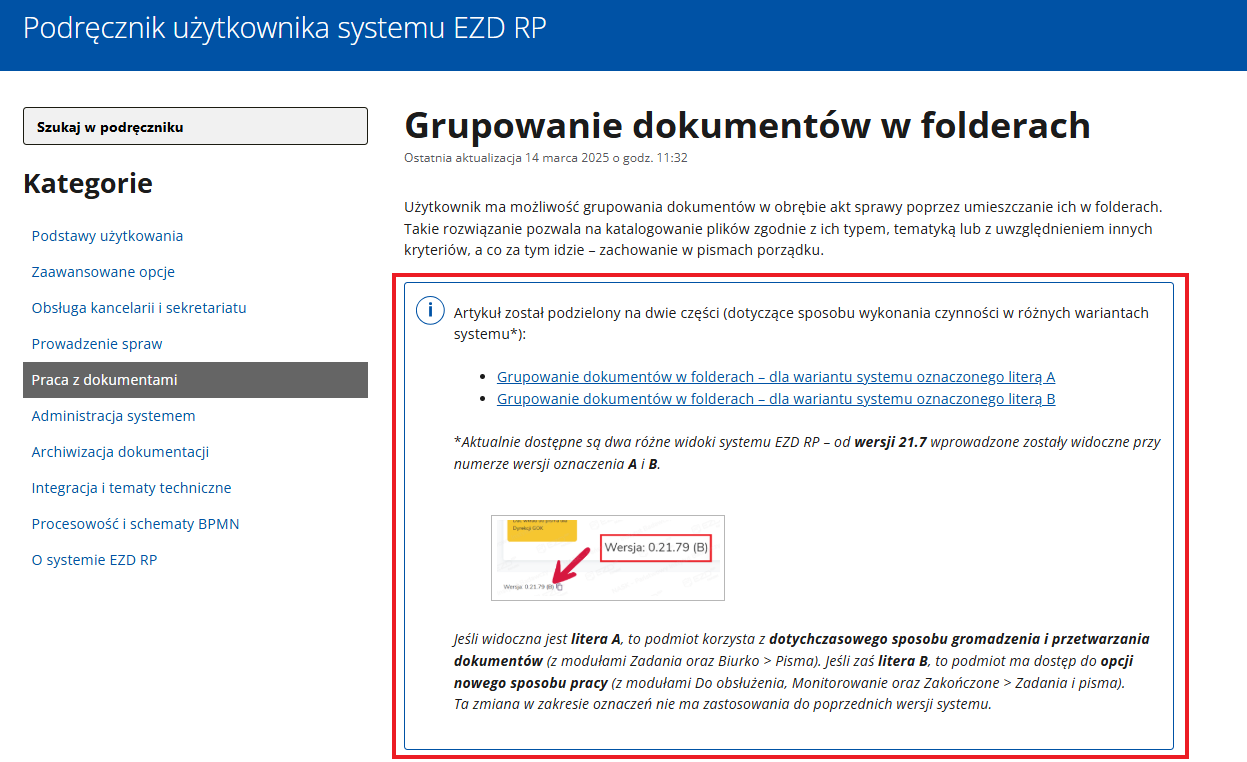Click the 'Ostatnia aktualizacja' date line

pos(545,158)
